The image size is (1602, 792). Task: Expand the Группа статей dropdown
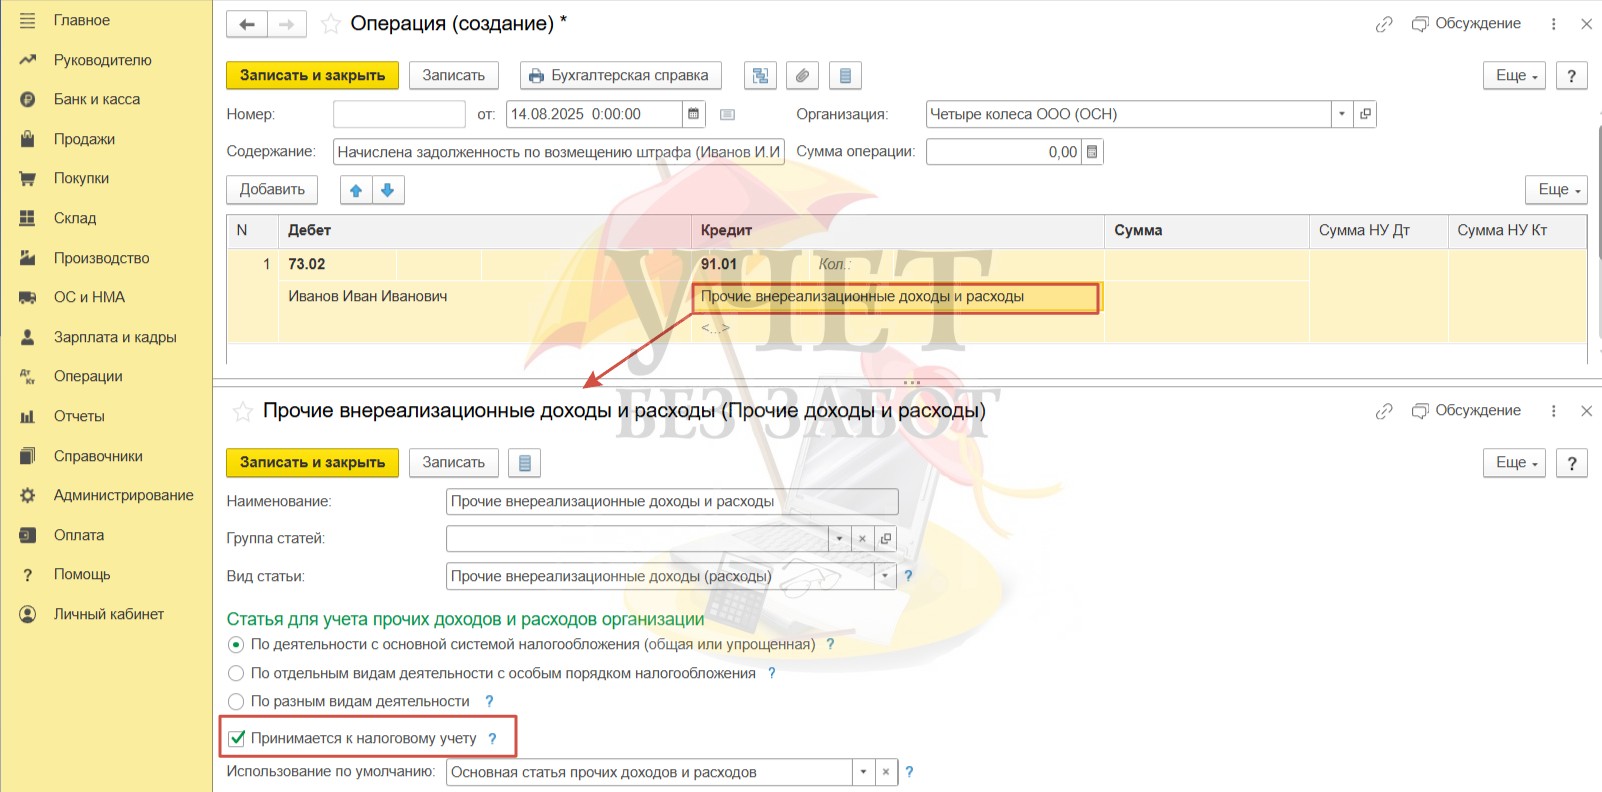840,538
